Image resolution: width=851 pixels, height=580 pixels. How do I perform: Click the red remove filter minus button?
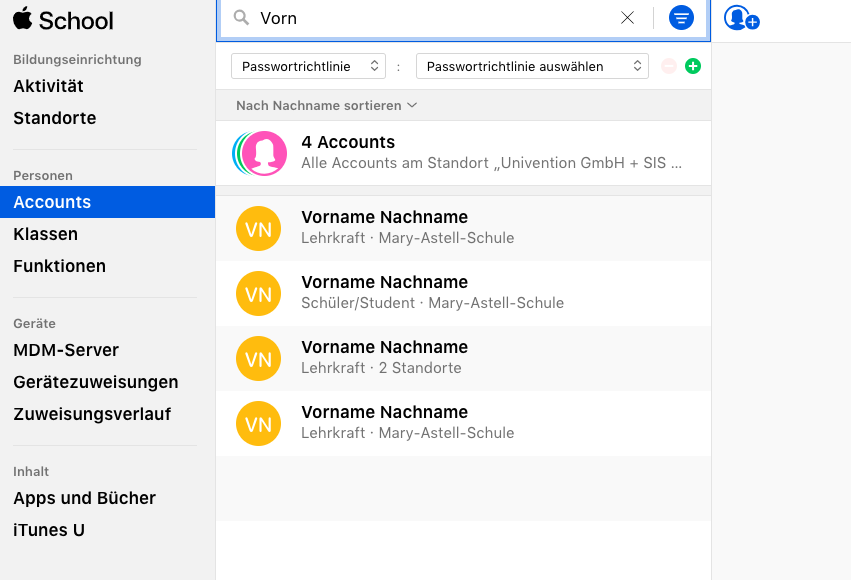point(669,66)
